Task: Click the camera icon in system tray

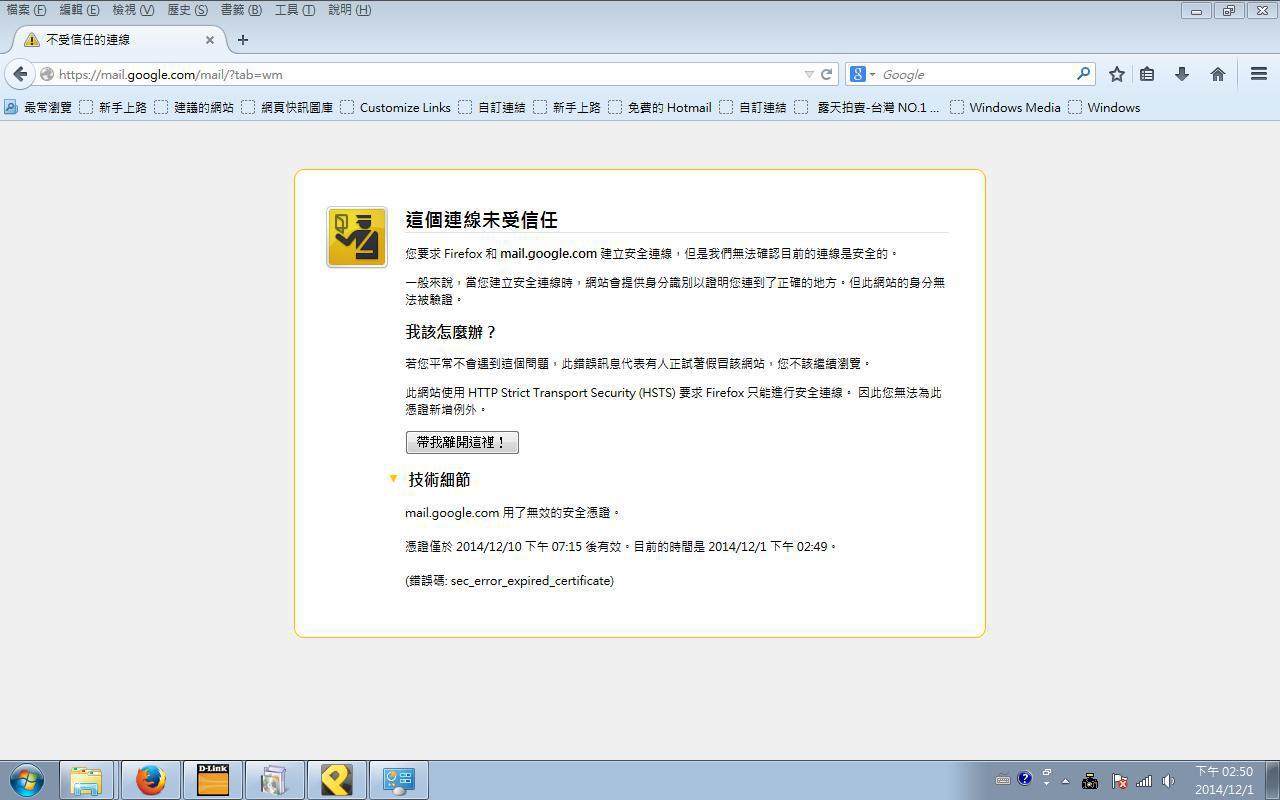Action: coord(1090,781)
